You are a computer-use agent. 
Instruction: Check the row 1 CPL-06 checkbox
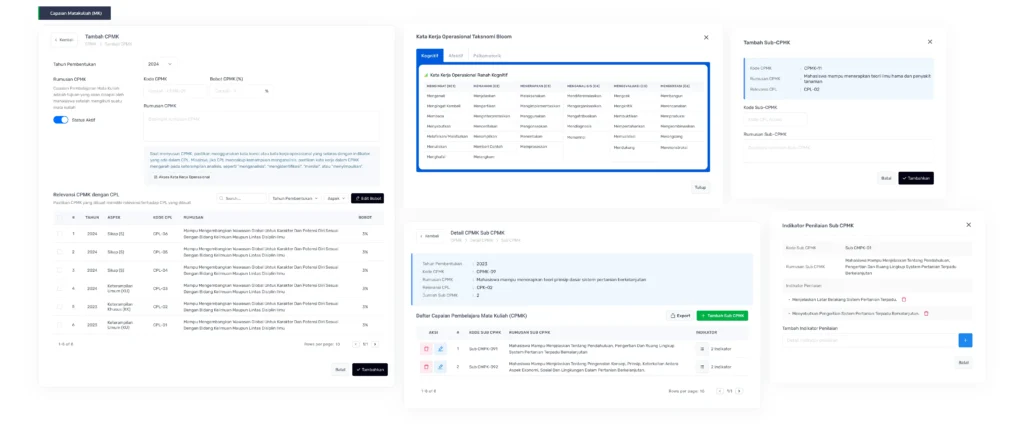coord(60,234)
